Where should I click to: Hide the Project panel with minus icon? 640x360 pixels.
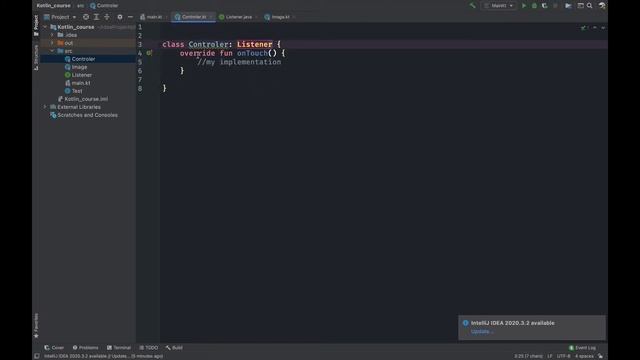pos(130,17)
